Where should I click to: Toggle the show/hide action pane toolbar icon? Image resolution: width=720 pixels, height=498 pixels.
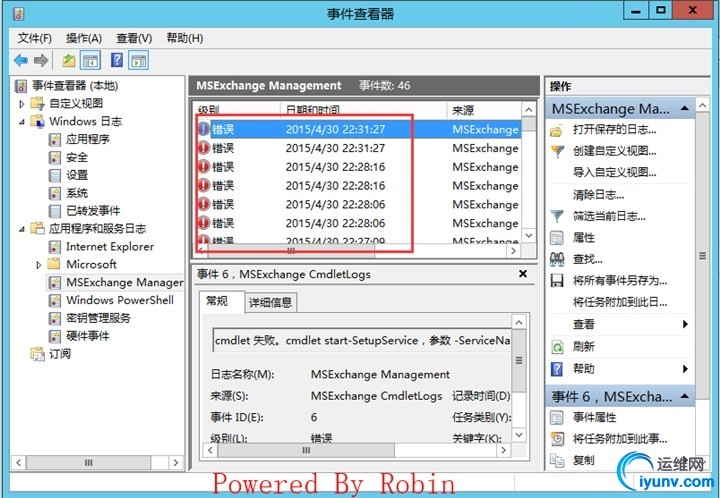point(138,60)
